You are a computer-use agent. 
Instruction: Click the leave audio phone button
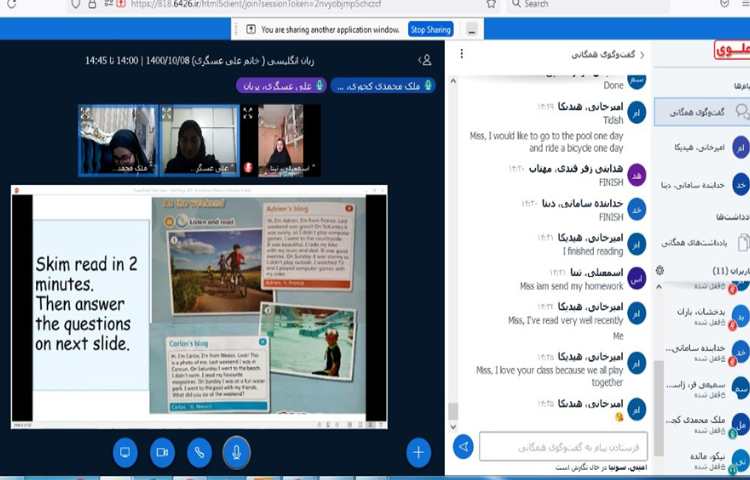click(x=199, y=452)
